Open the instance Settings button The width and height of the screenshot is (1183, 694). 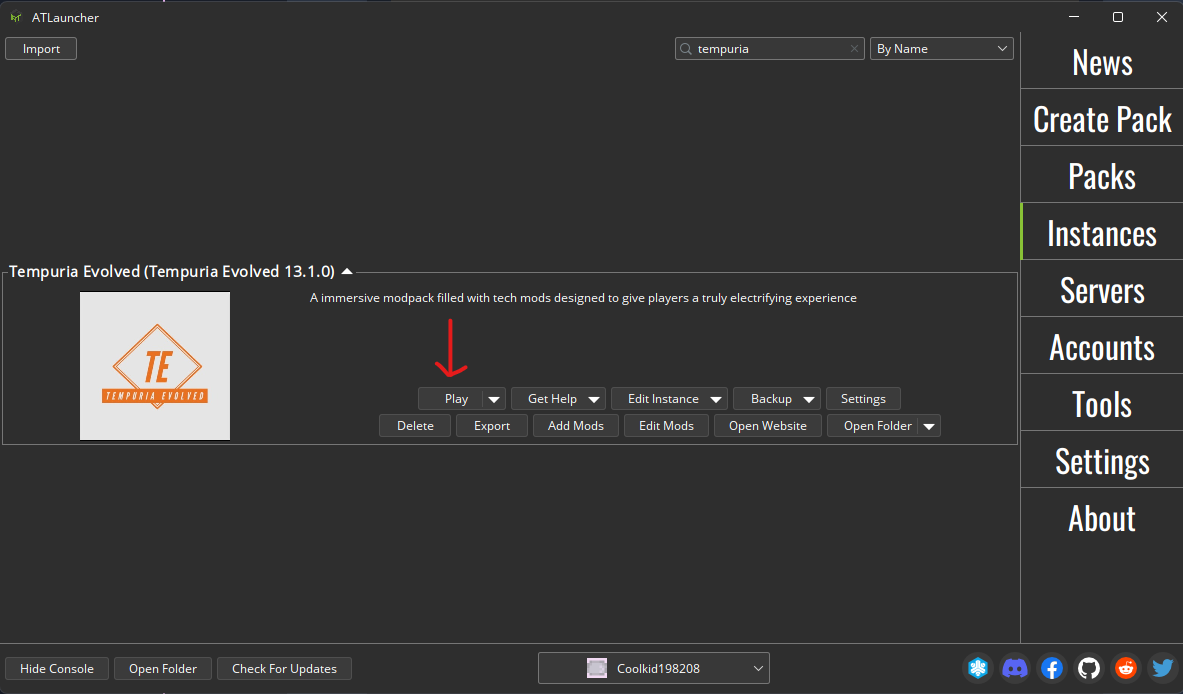click(x=863, y=399)
